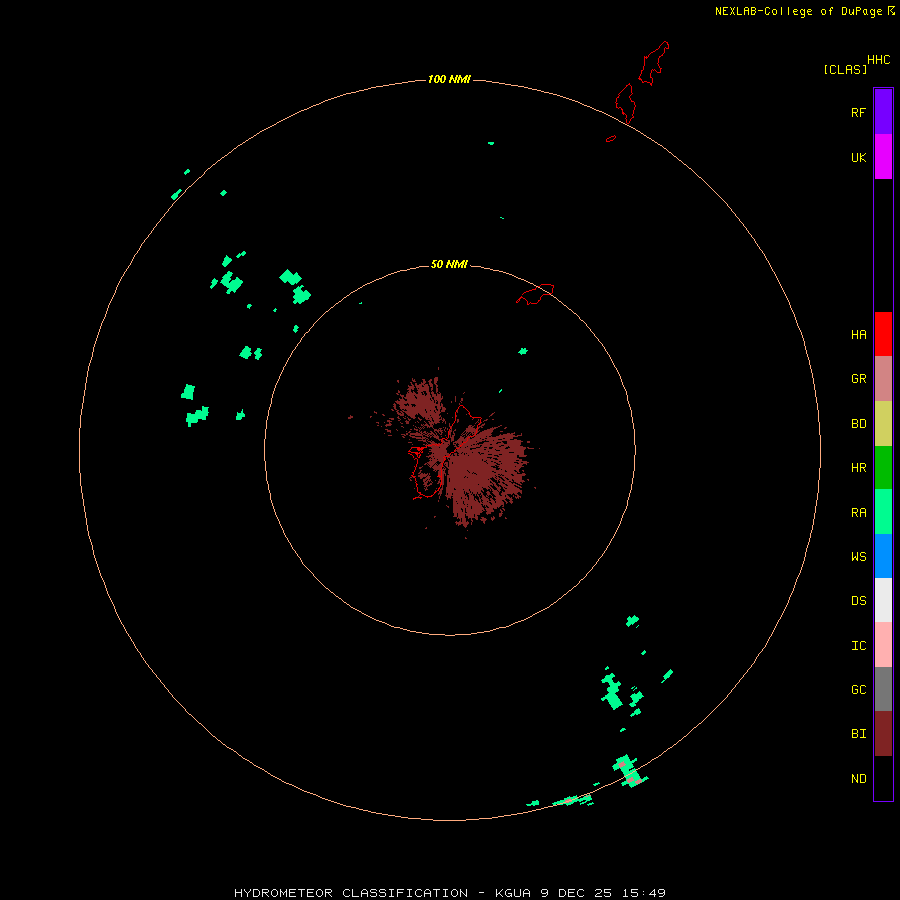Click the RA light green legend swatch
This screenshot has width=900, height=900.
point(883,512)
